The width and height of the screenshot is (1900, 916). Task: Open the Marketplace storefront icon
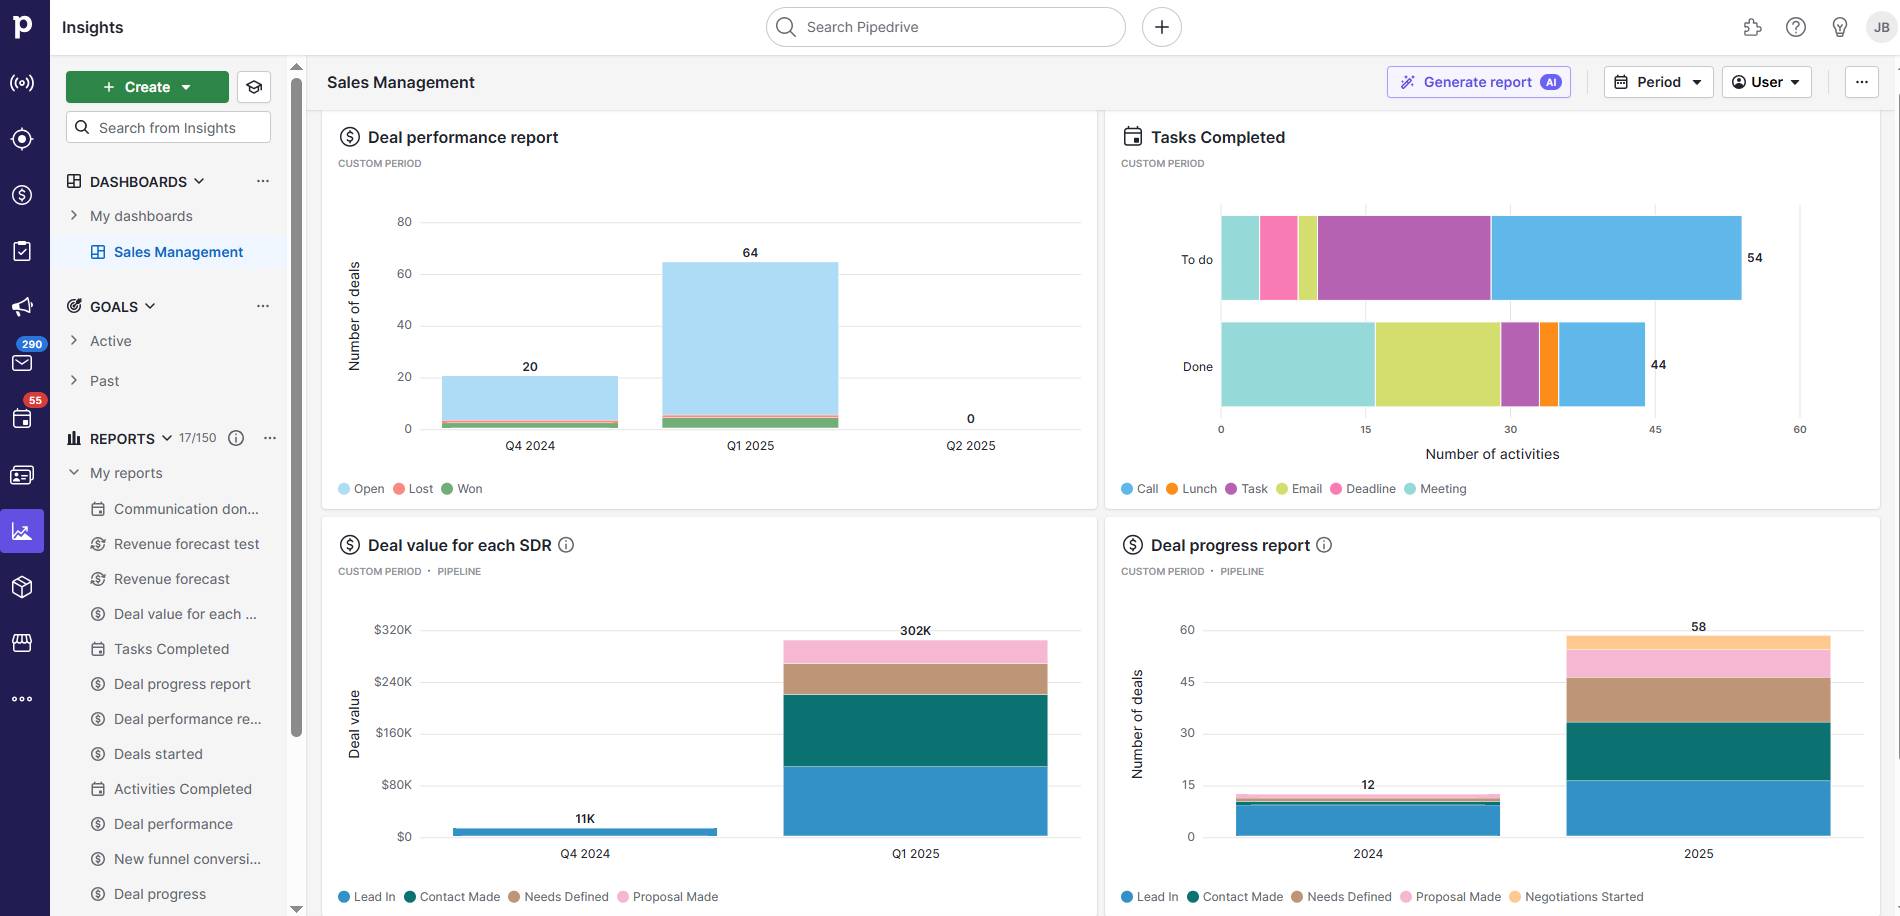click(x=21, y=643)
